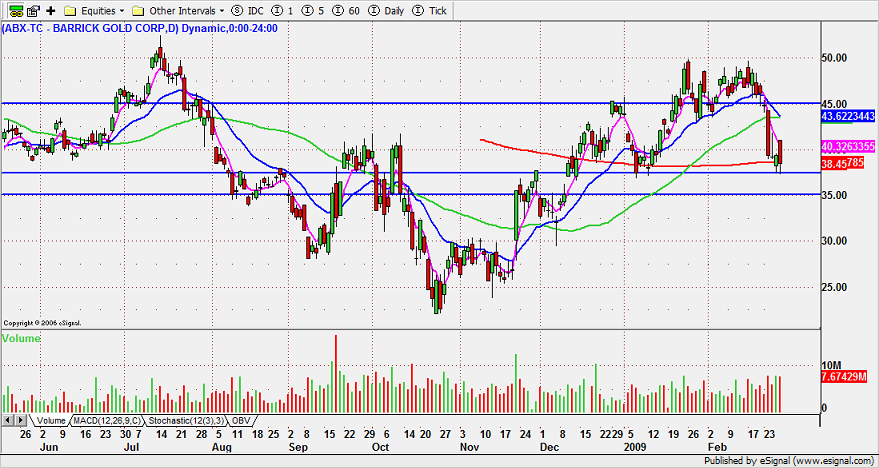The width and height of the screenshot is (879, 468).
Task: Switch to the 1 minute interval
Action: tap(283, 11)
